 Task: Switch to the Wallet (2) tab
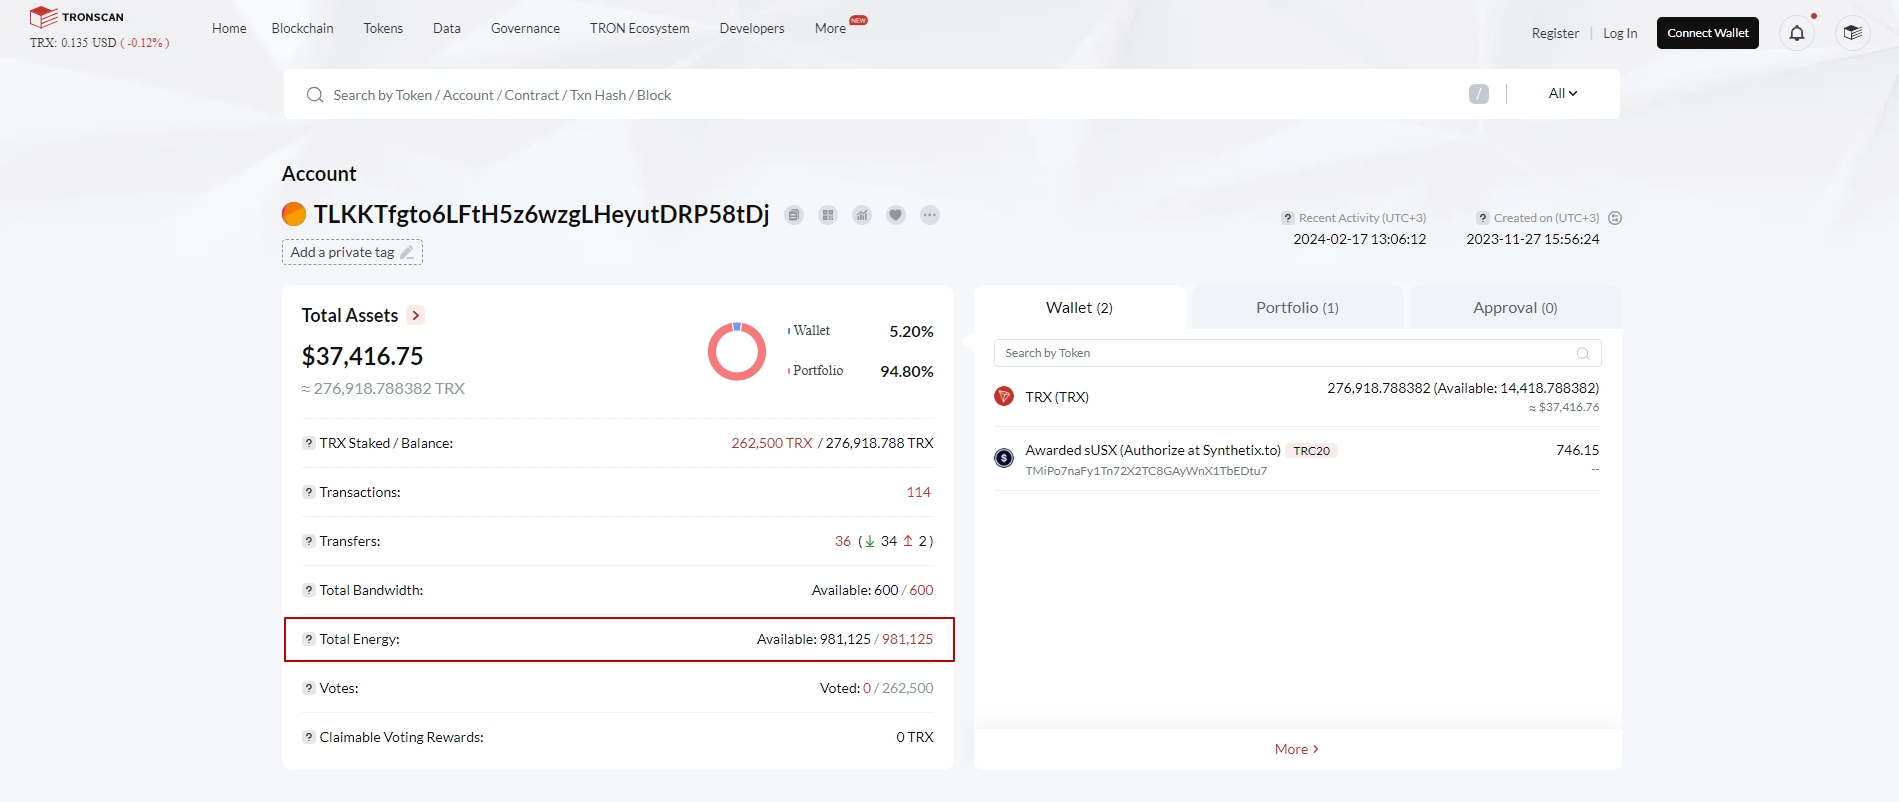(x=1080, y=308)
